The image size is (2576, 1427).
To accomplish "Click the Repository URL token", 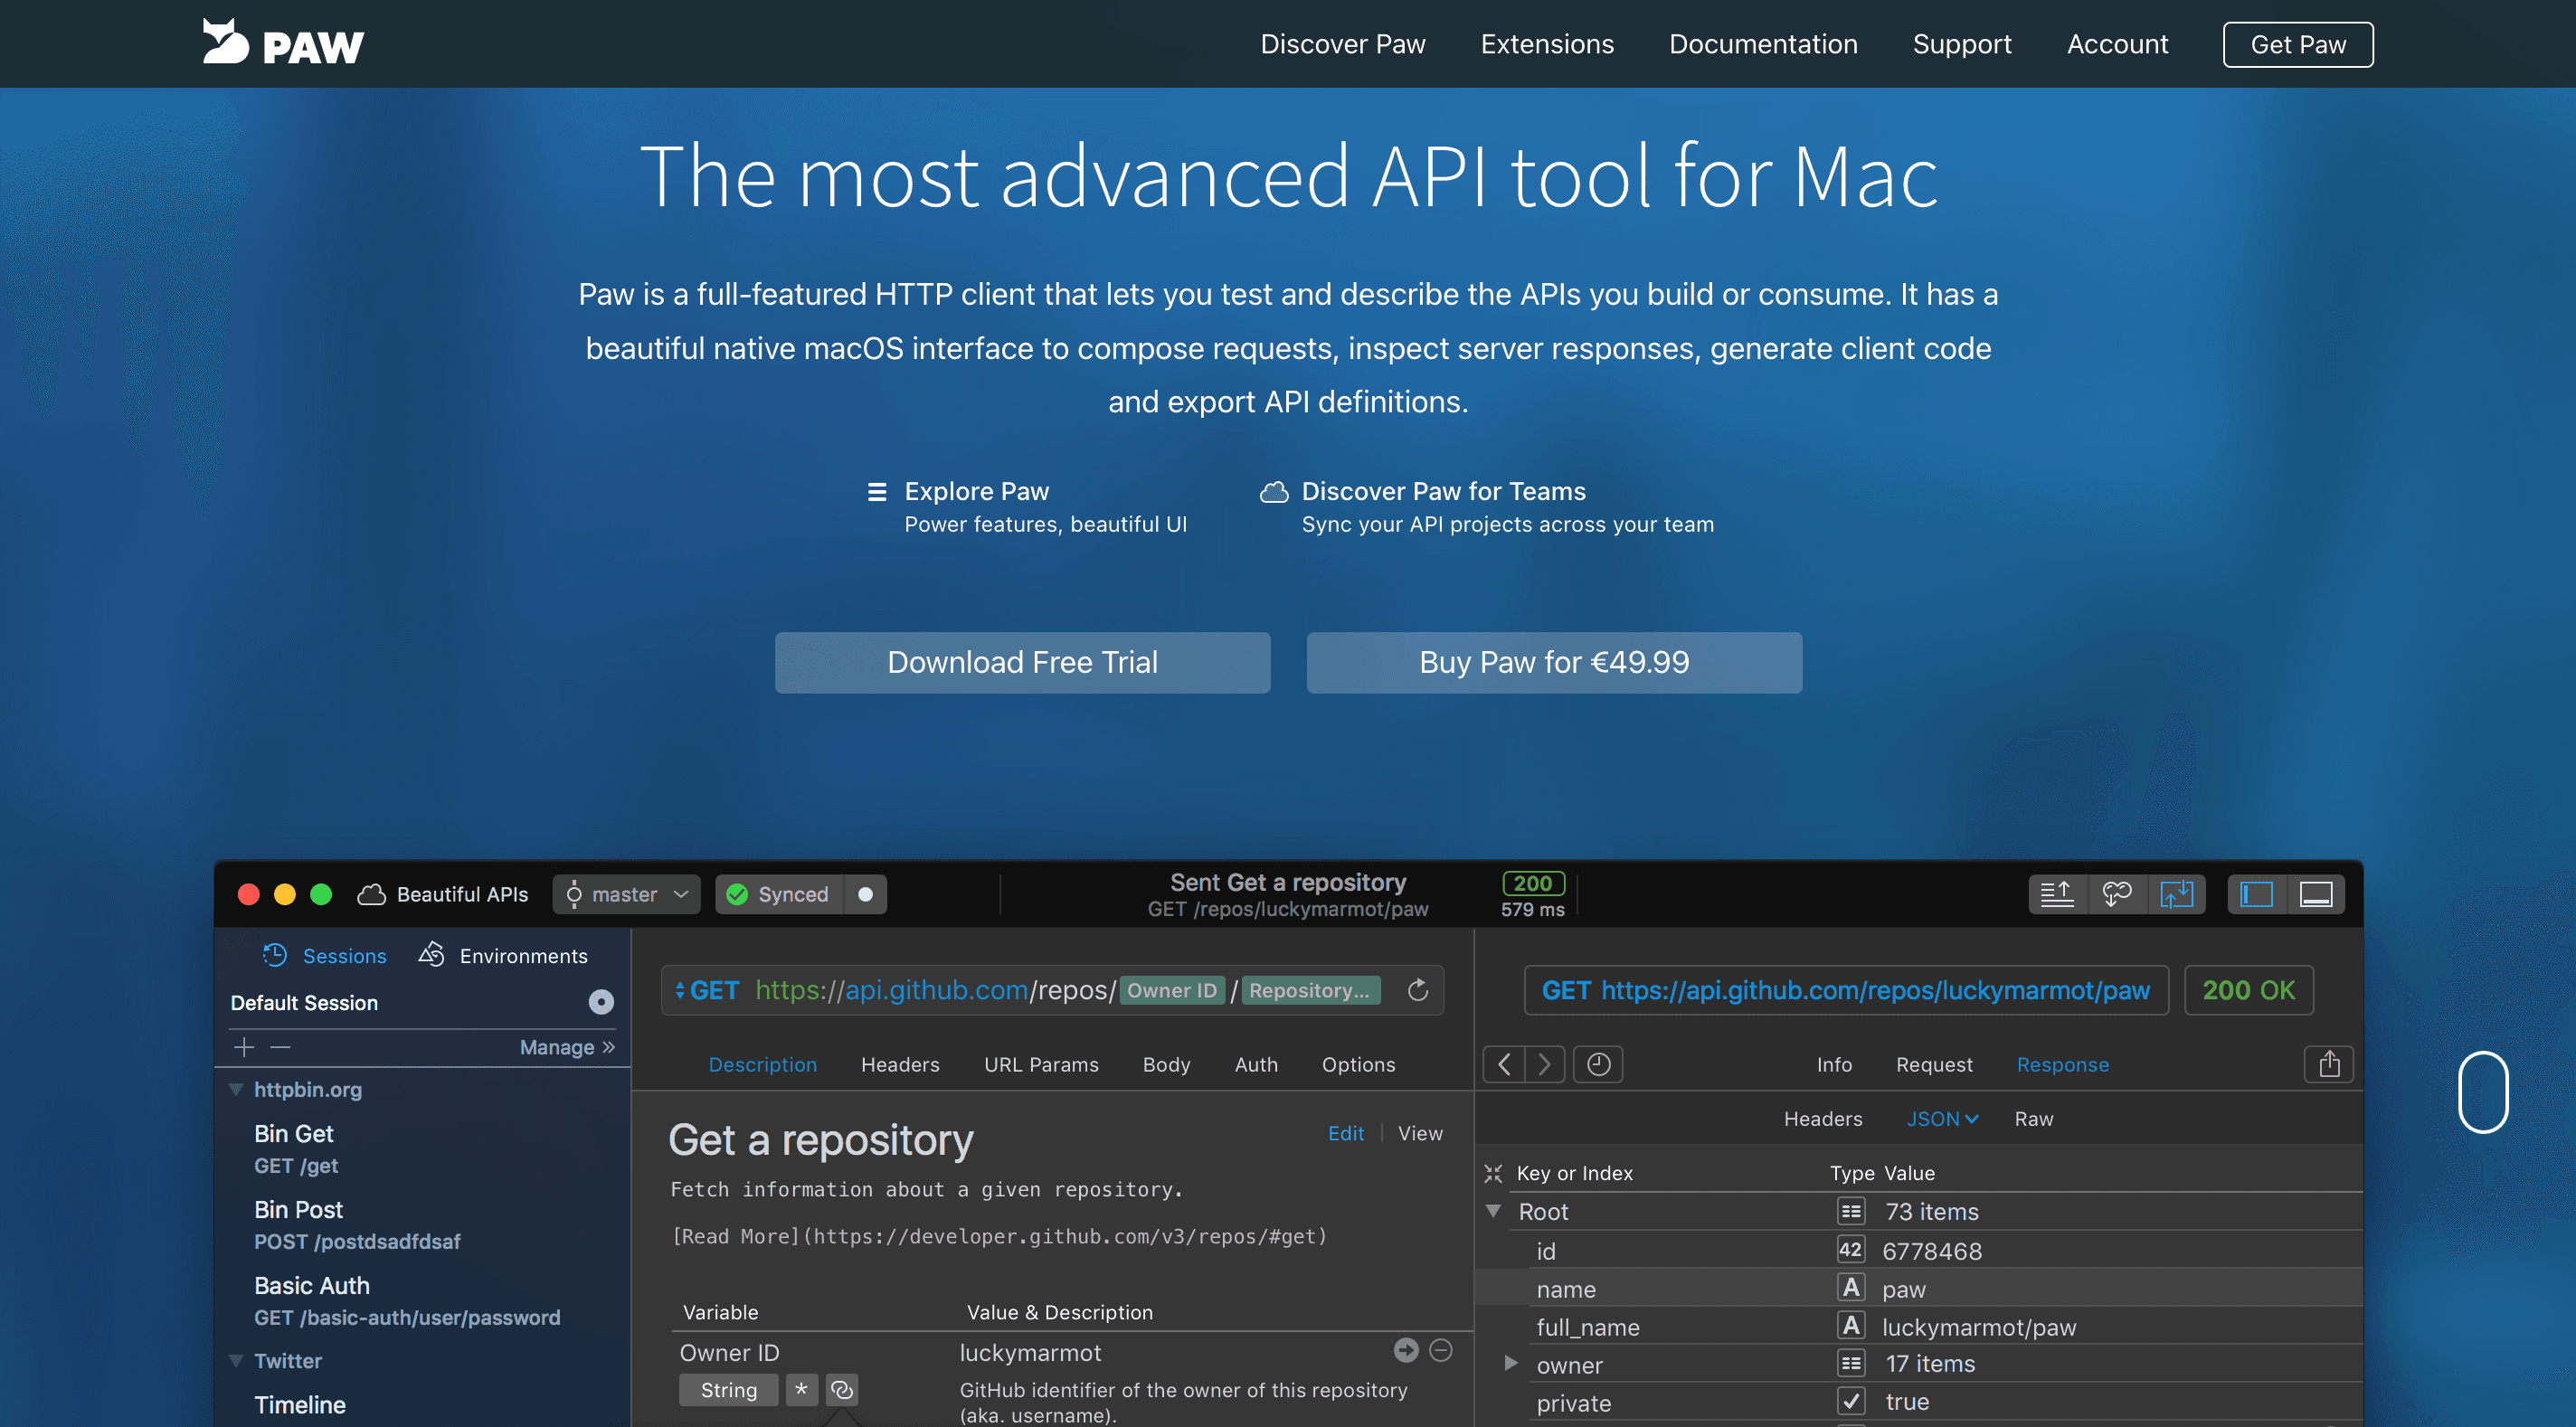I will (1310, 990).
